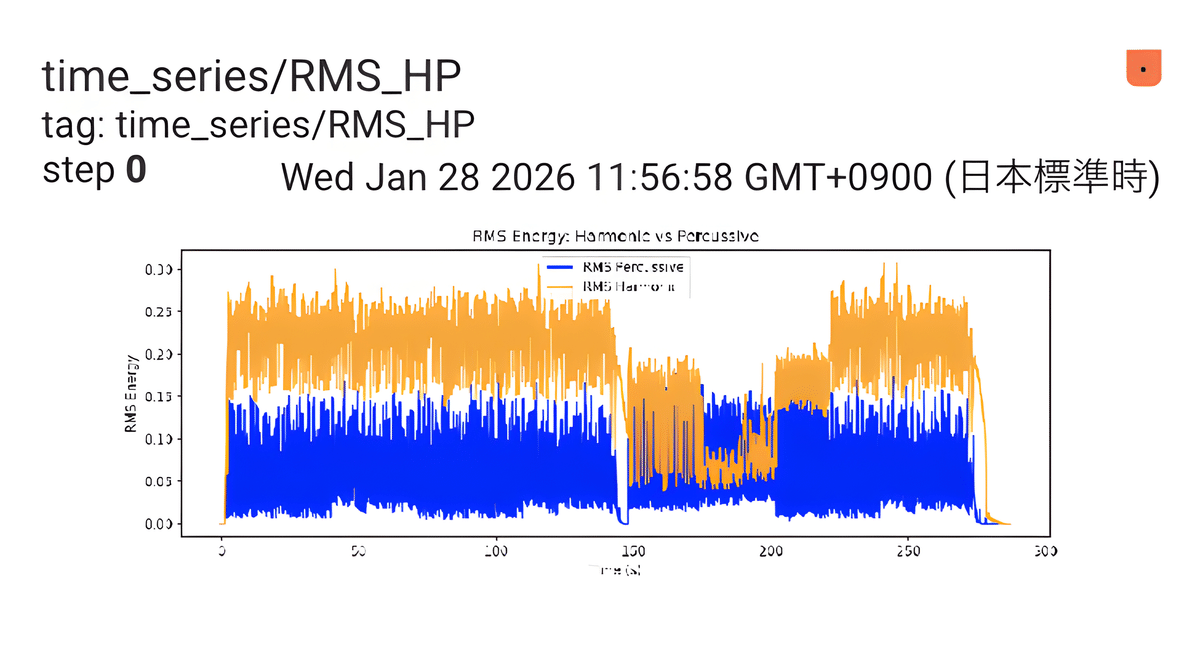
Task: Click the orange line swatch in legend
Action: (558, 286)
